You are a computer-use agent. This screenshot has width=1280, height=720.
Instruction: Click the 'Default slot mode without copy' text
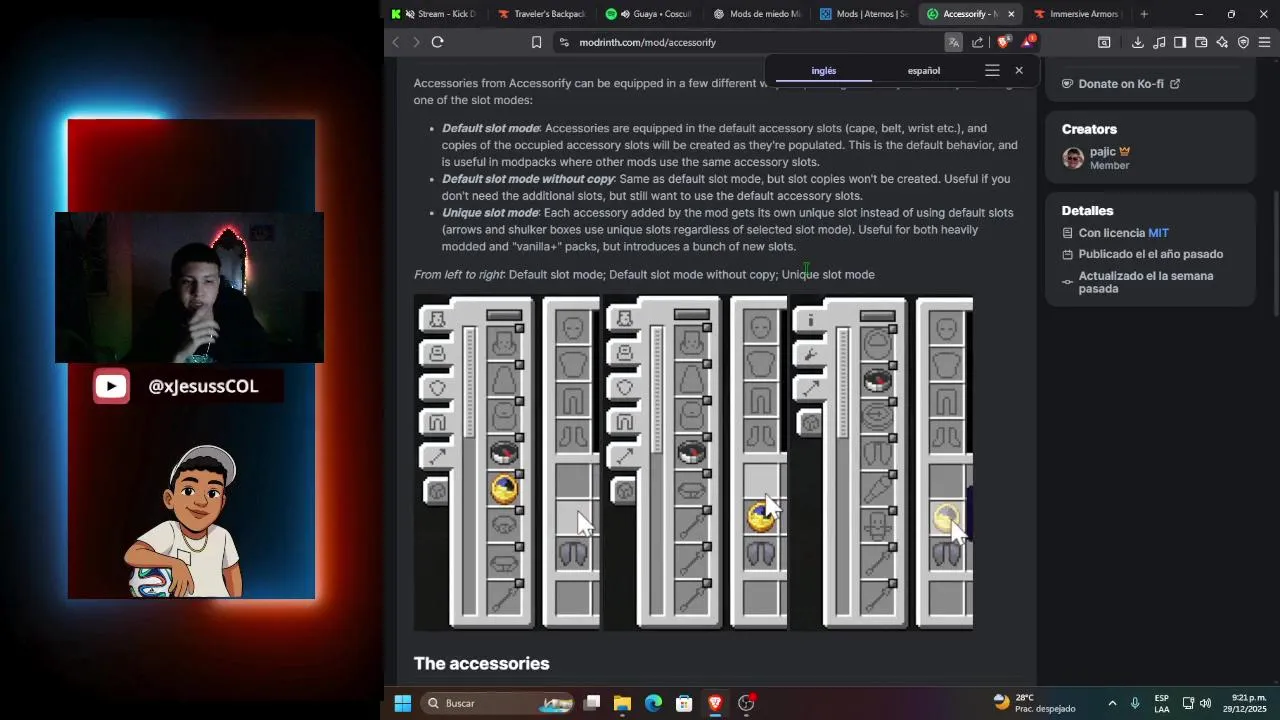point(528,179)
